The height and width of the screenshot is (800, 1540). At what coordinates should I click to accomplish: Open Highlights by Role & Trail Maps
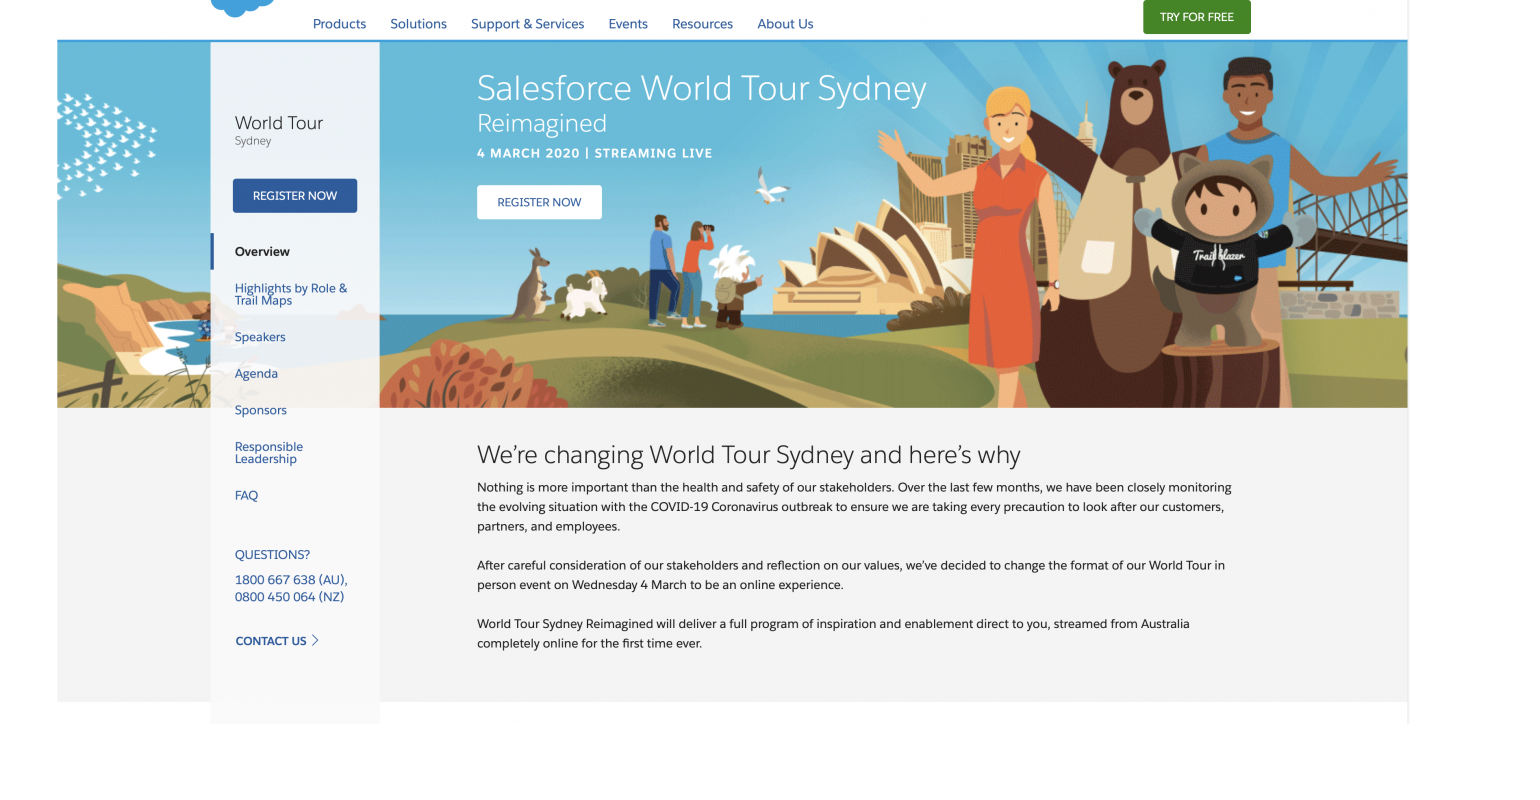(x=290, y=294)
